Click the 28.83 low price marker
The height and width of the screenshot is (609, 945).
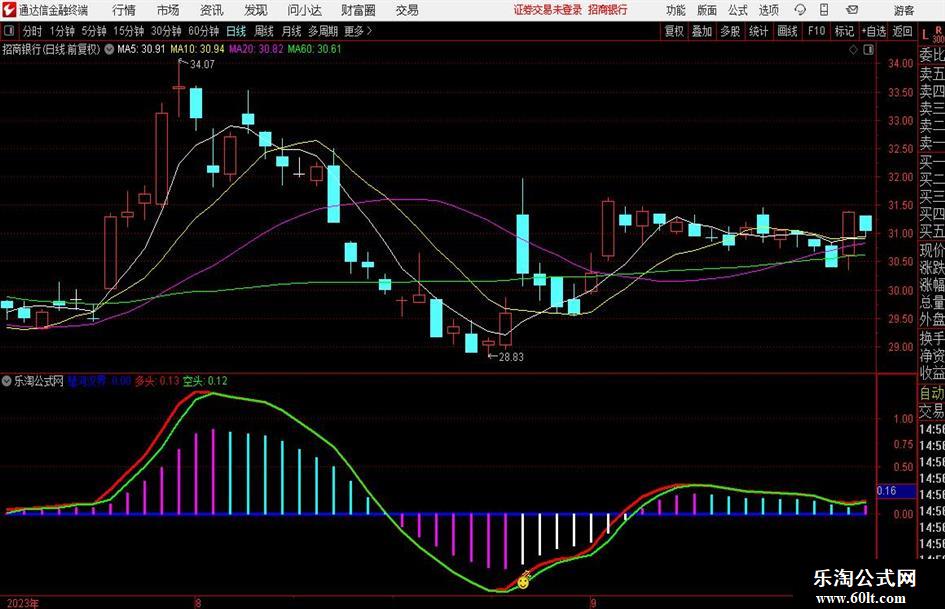pos(512,357)
